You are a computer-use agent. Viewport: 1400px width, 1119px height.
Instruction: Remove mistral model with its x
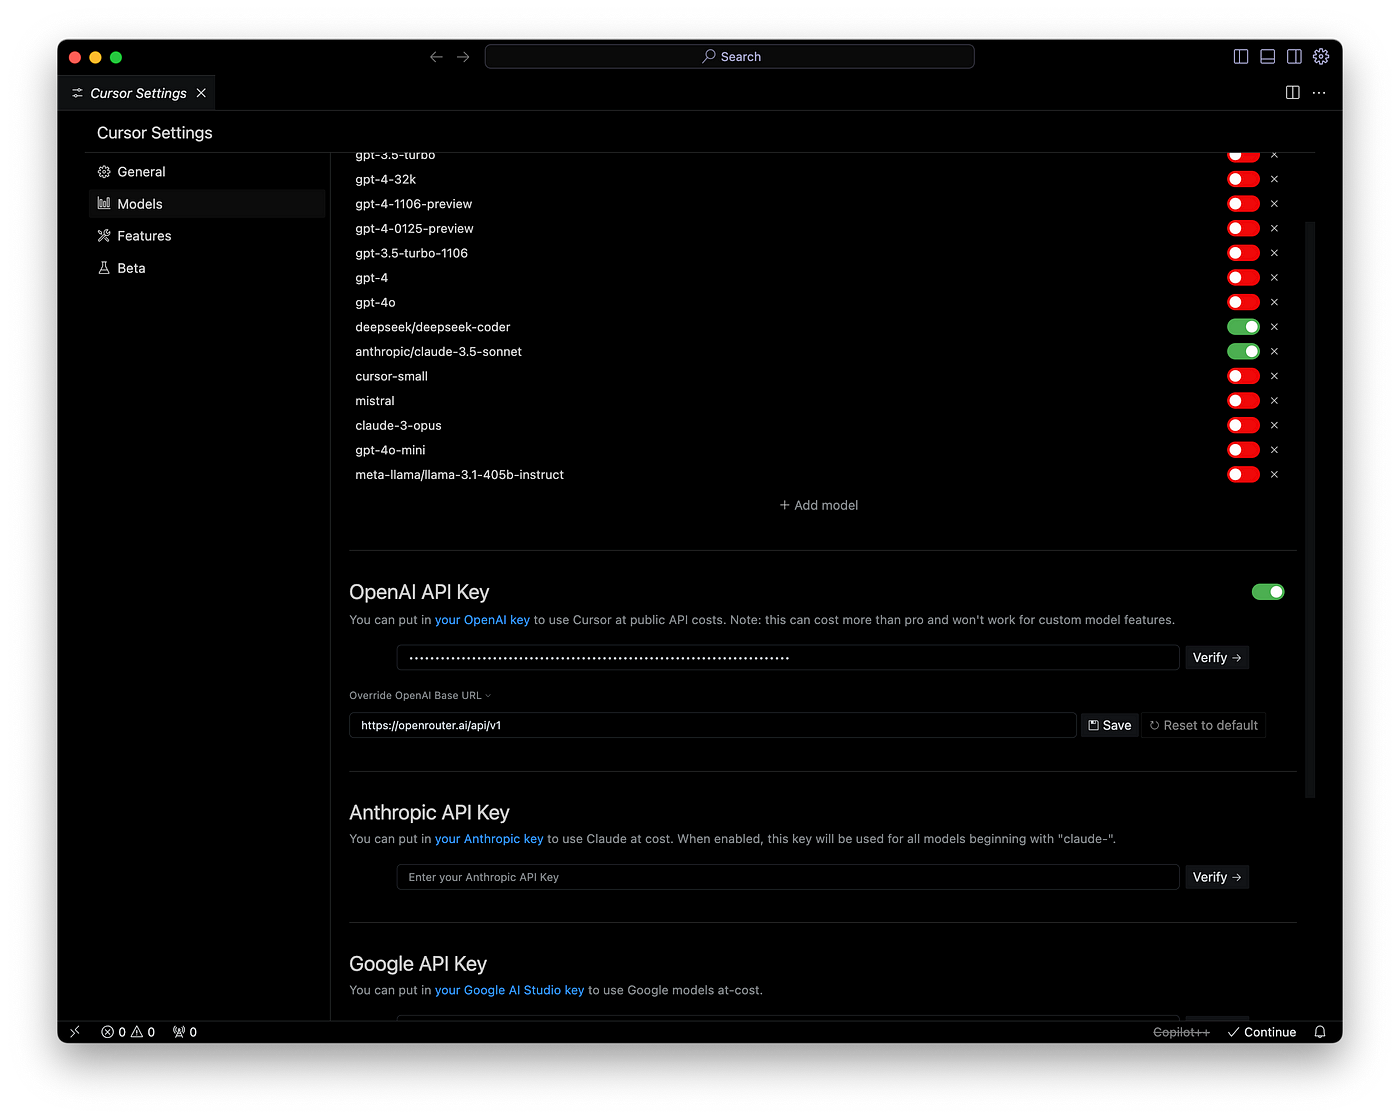tap(1274, 401)
